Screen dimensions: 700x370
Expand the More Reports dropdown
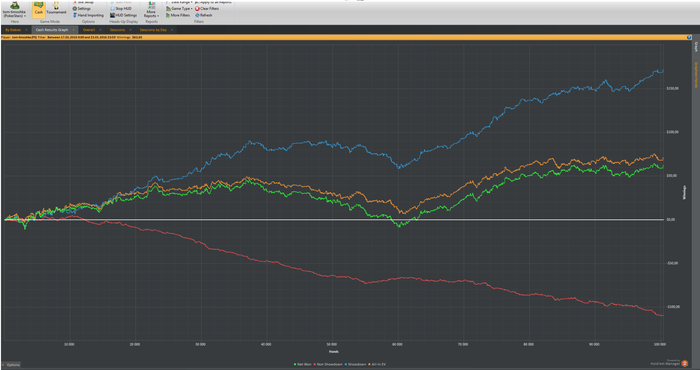point(151,10)
